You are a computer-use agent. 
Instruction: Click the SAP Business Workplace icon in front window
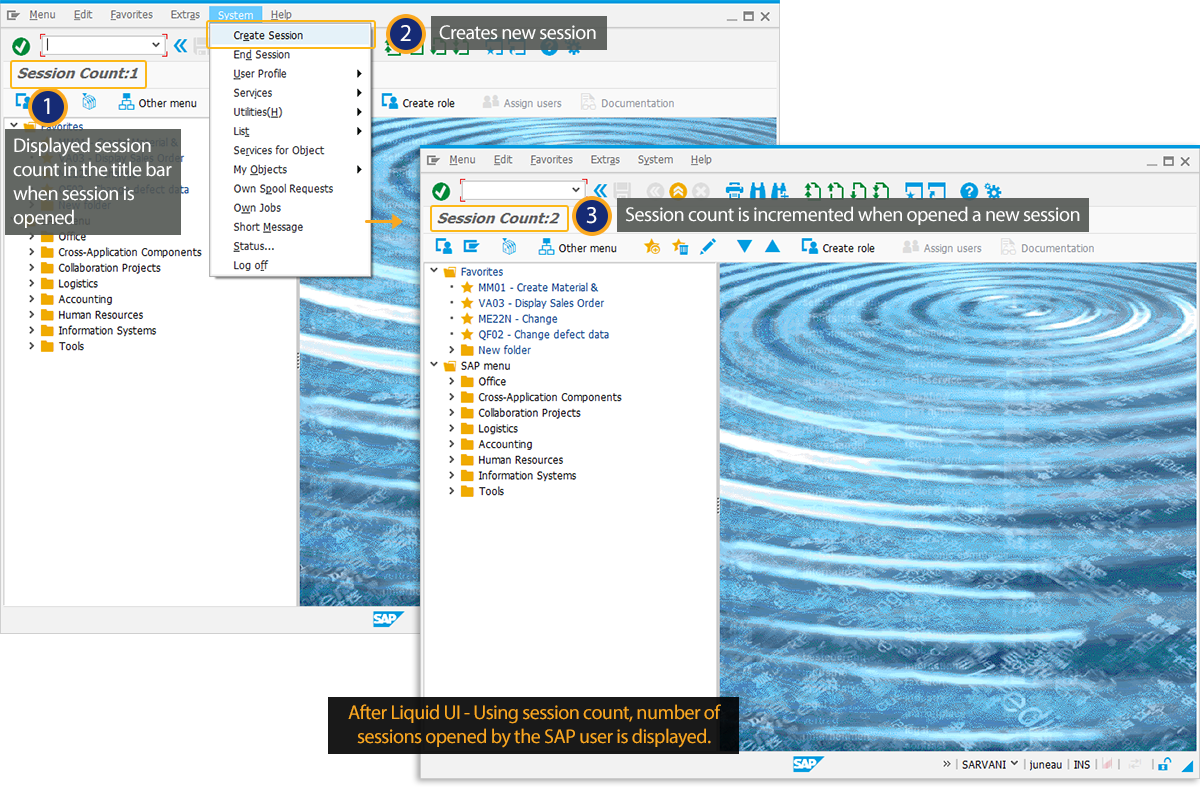pyautogui.click(x=508, y=247)
